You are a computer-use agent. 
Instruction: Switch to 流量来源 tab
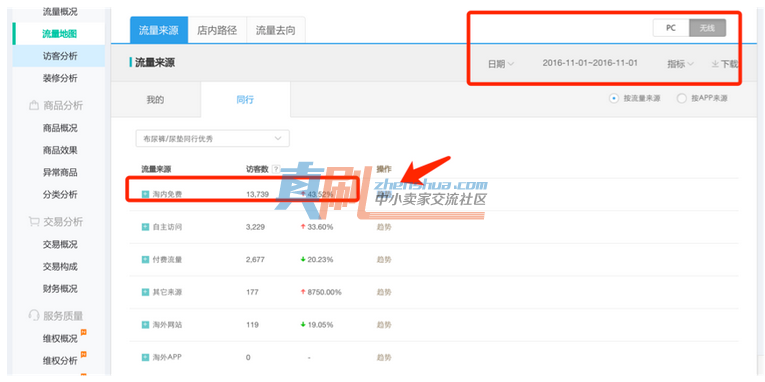point(159,30)
